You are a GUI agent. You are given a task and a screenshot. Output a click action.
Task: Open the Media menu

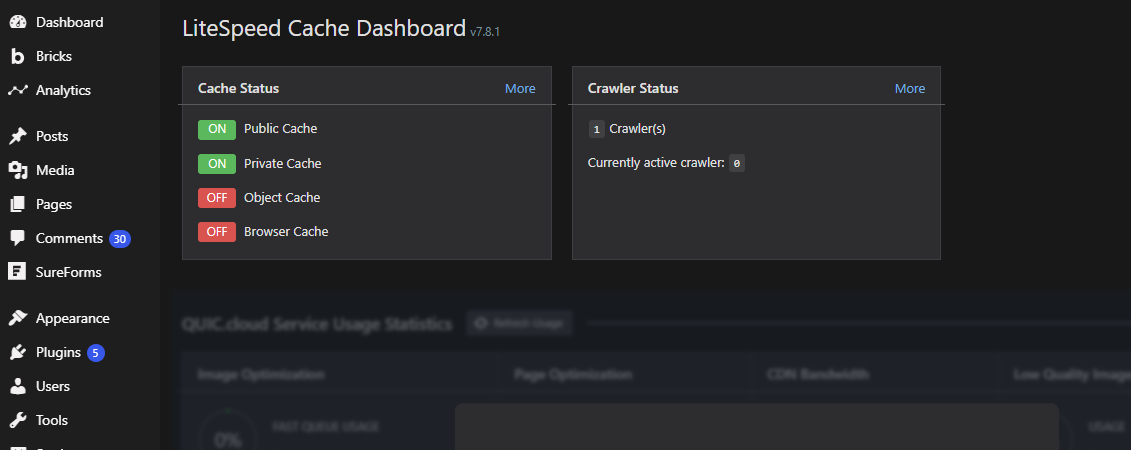coord(55,170)
